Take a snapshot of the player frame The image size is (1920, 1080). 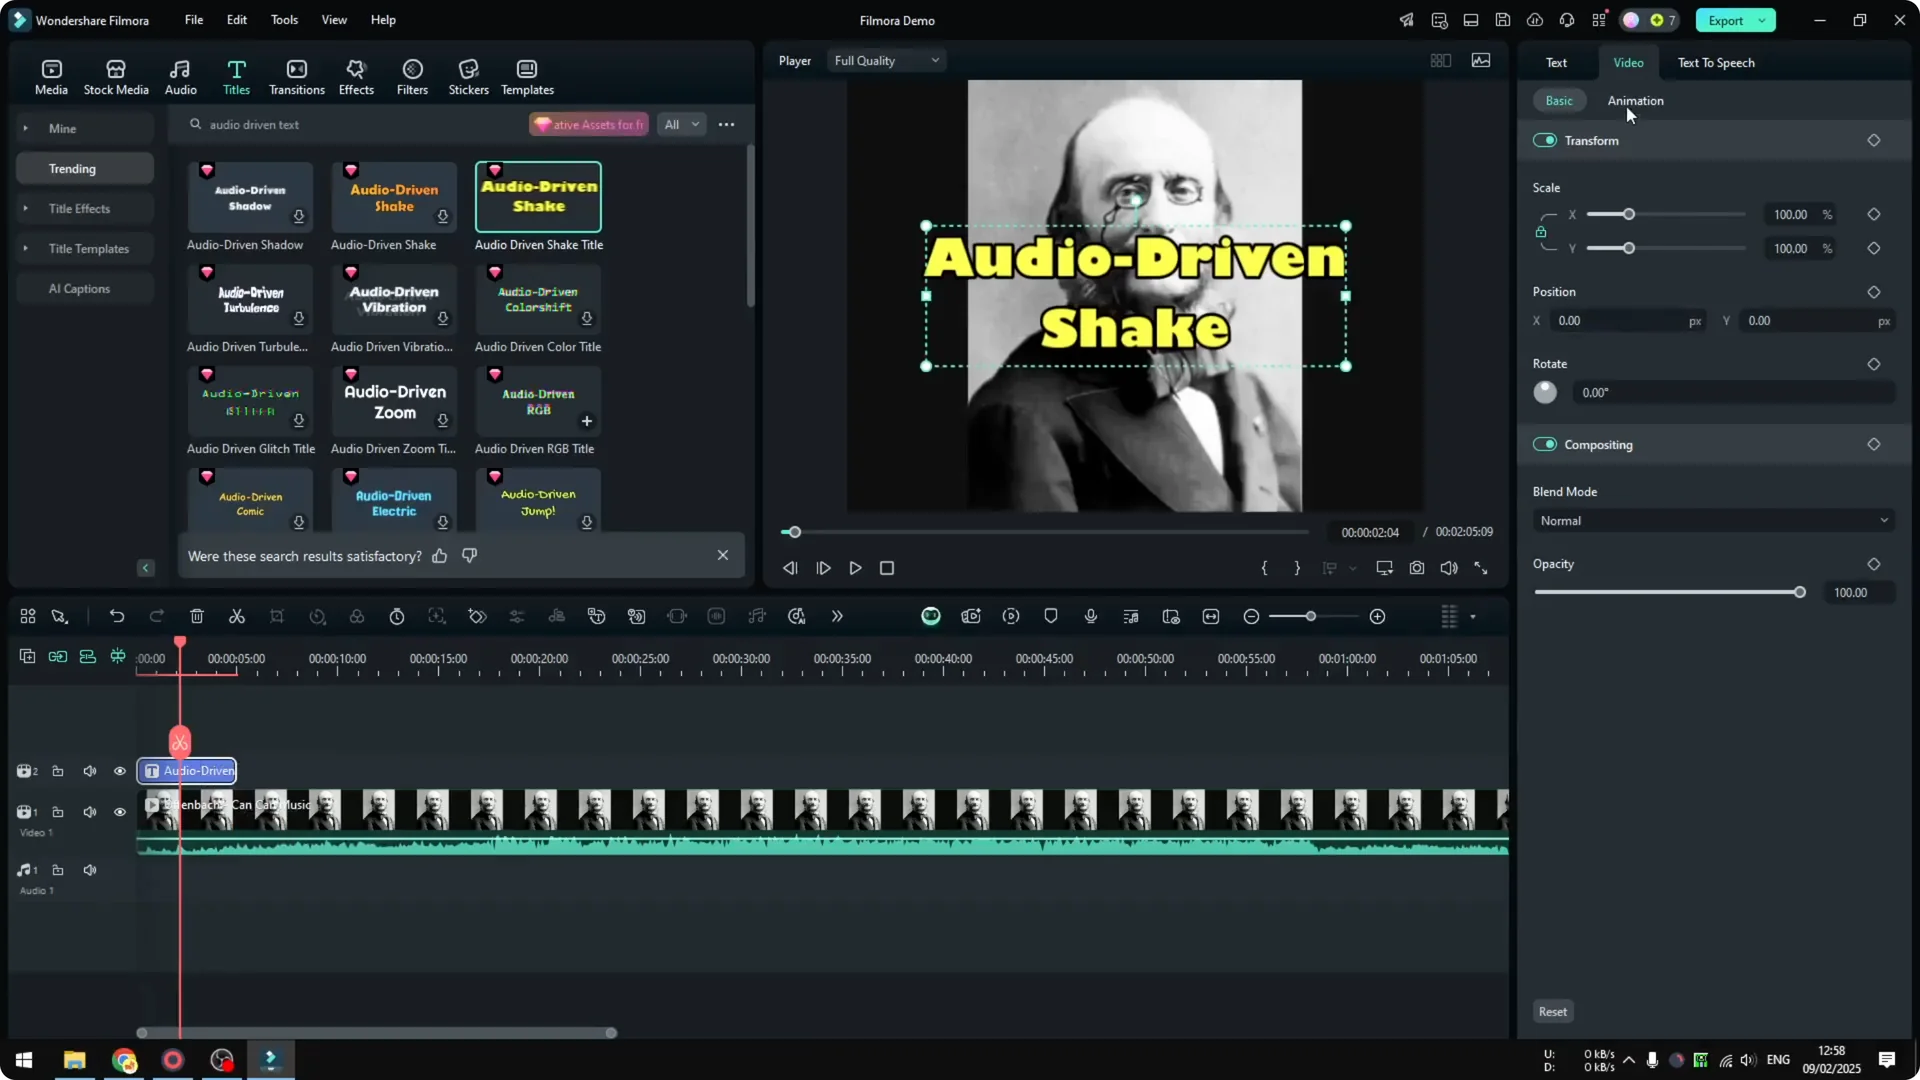1416,568
